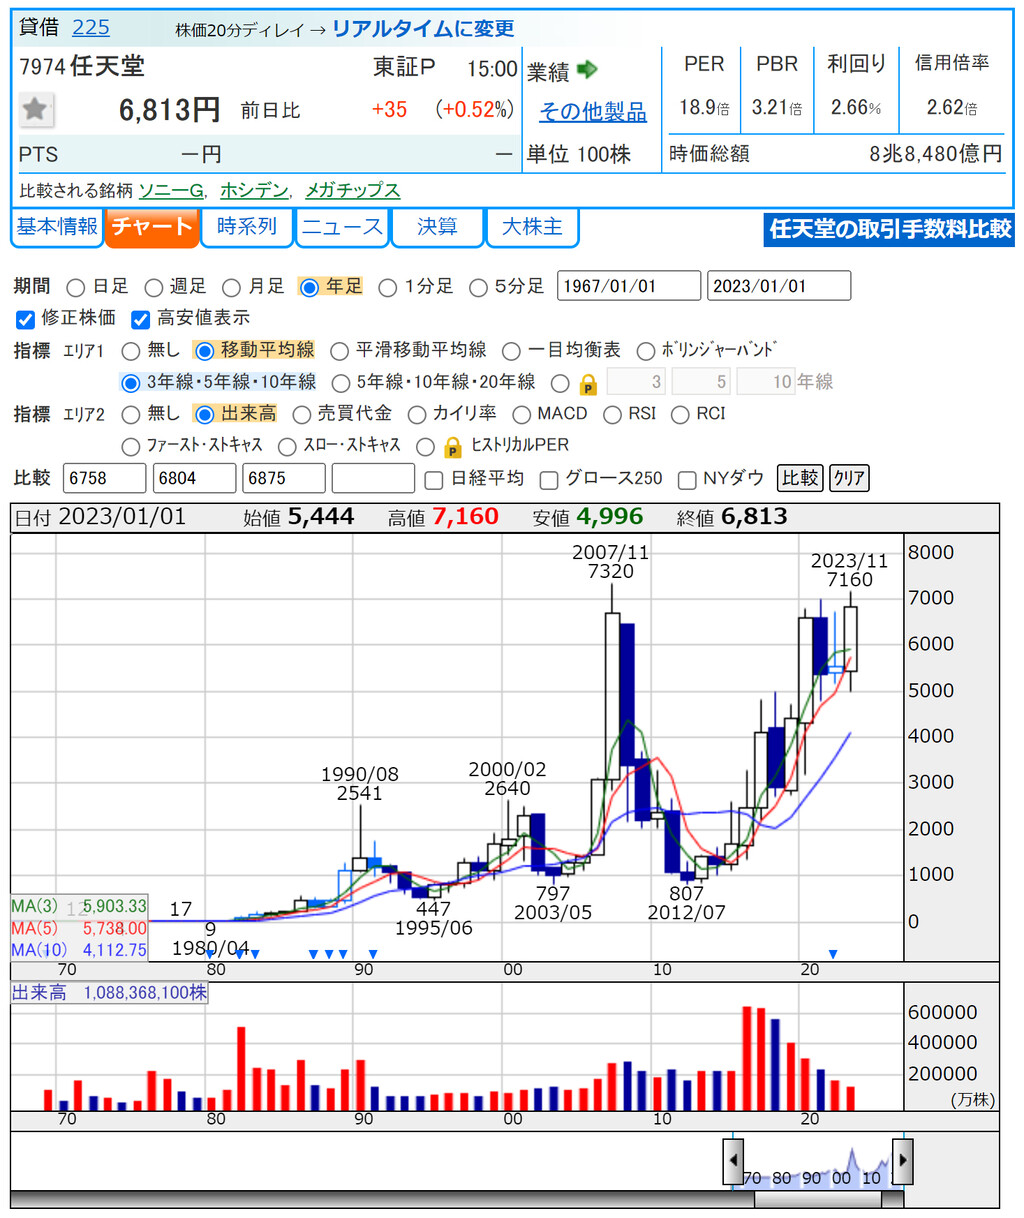Toggle 修正株価 checkbox
This screenshot has width=1024, height=1218.
coord(26,319)
